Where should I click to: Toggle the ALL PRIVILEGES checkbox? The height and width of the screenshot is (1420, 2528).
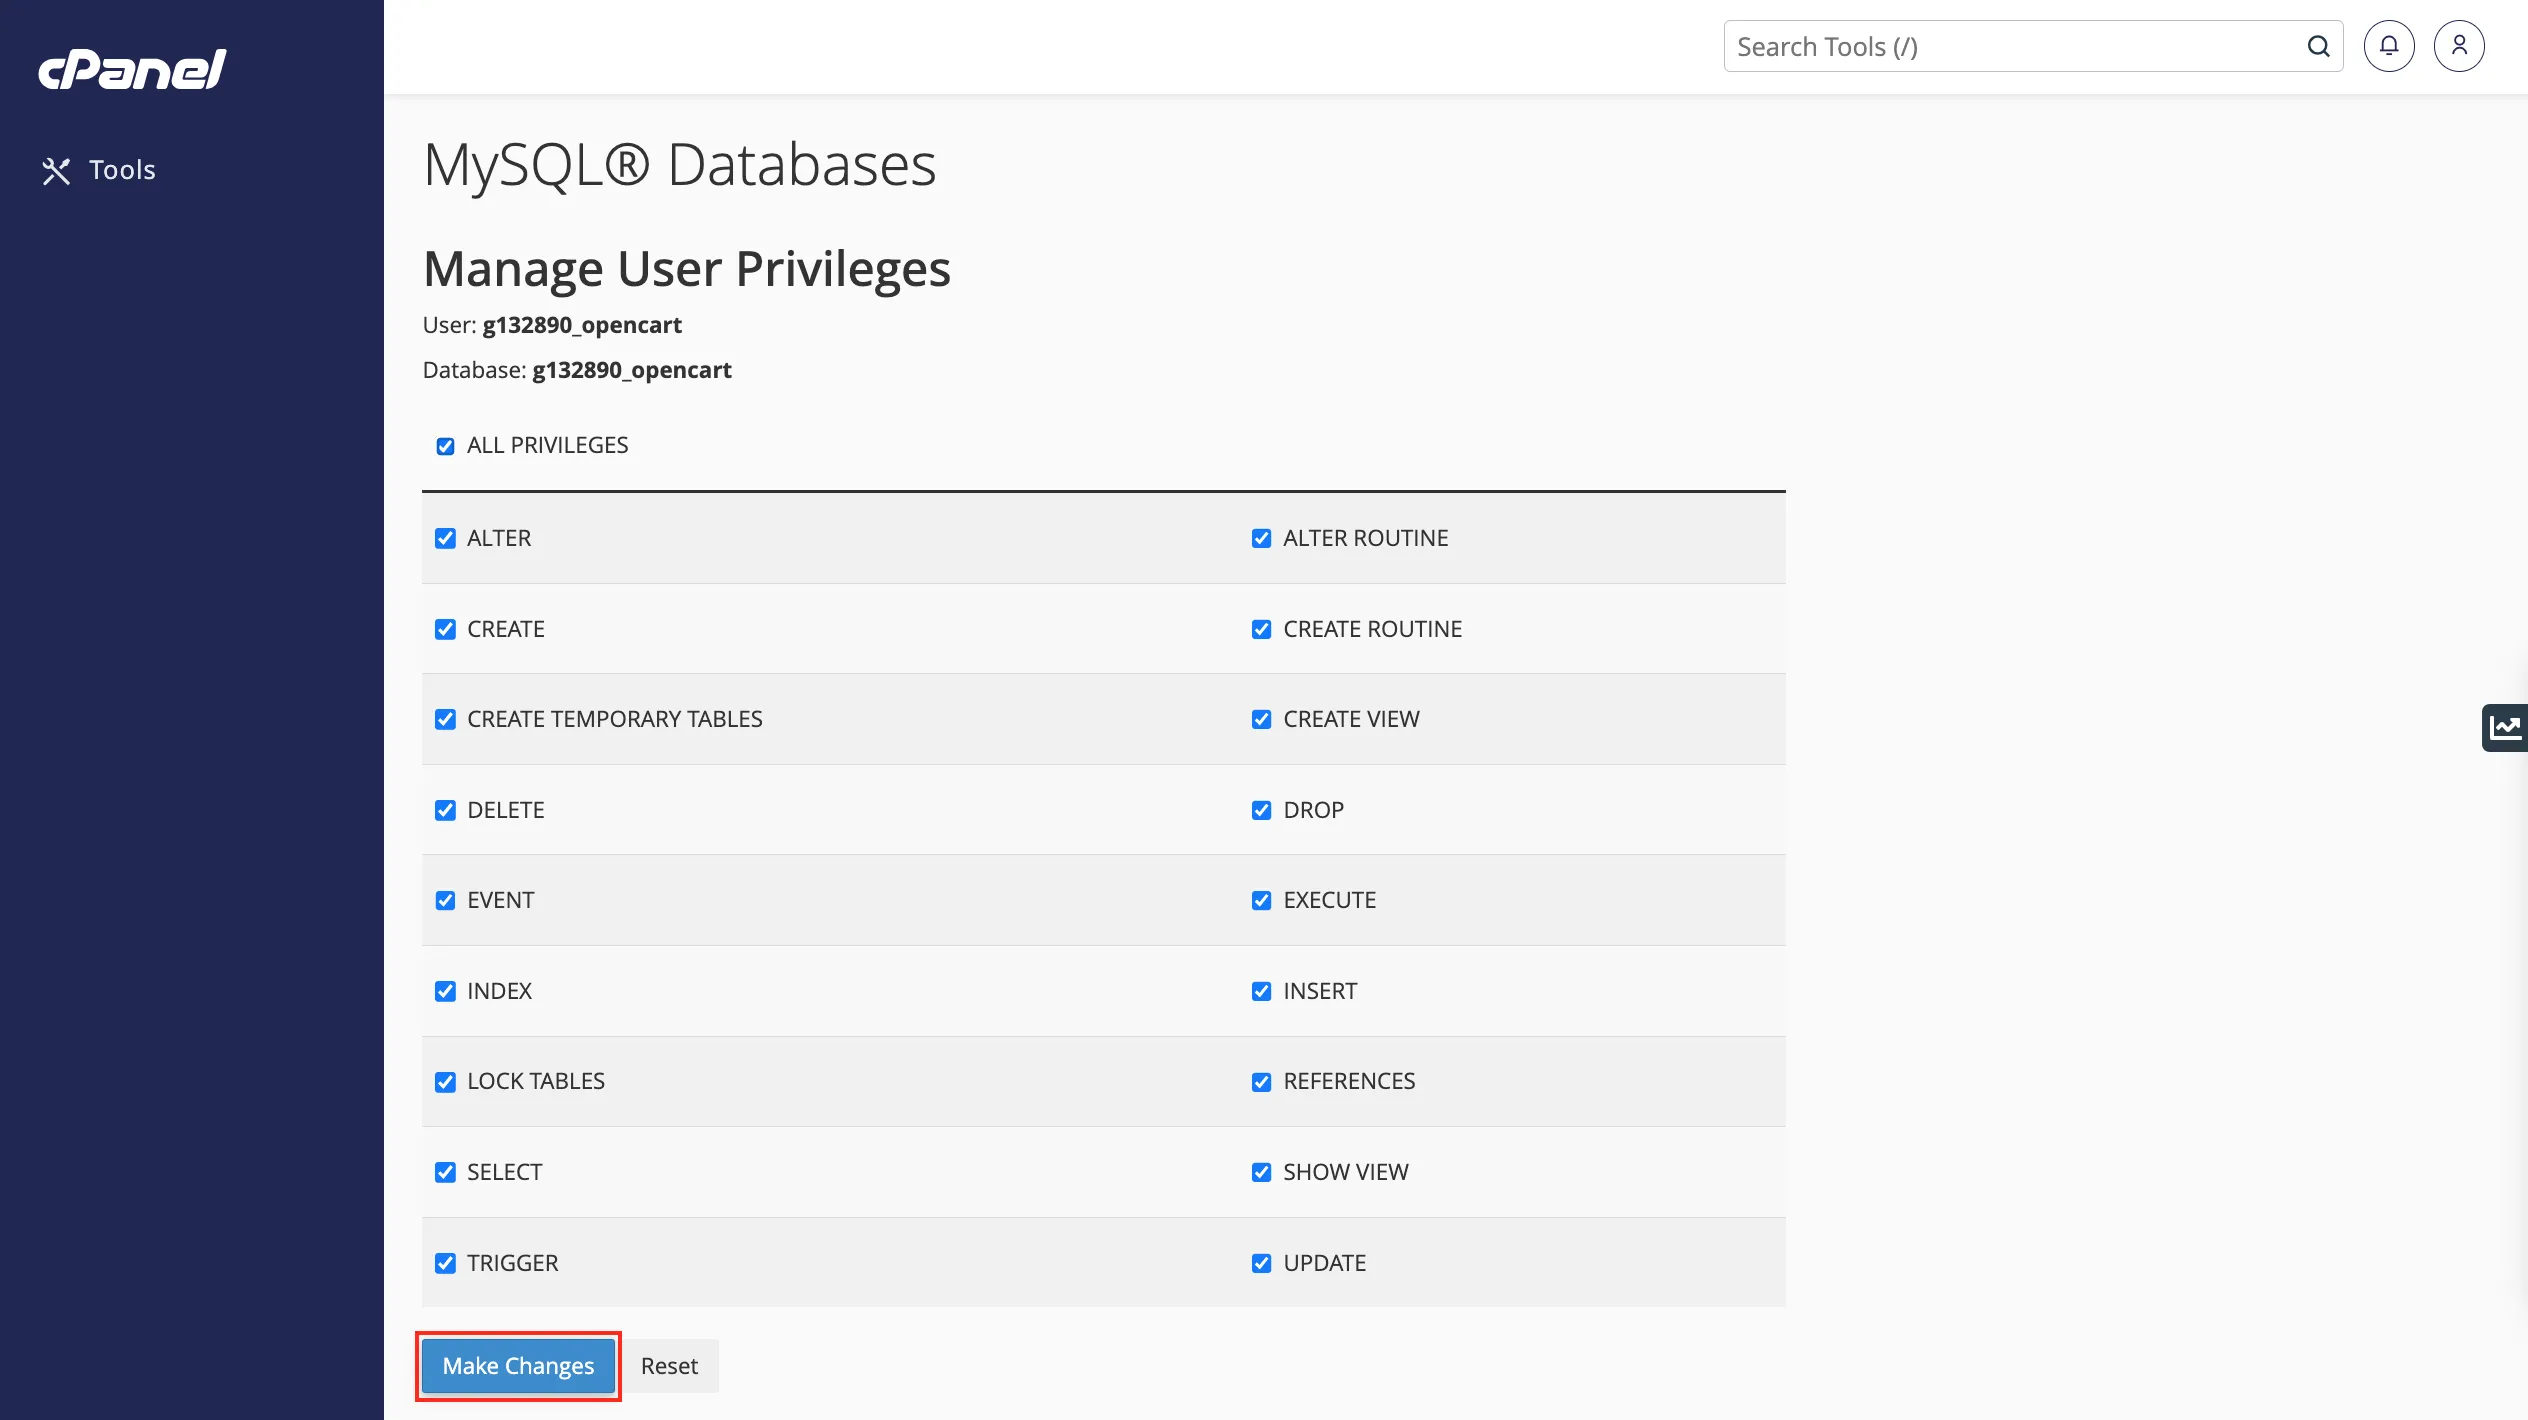pos(445,446)
